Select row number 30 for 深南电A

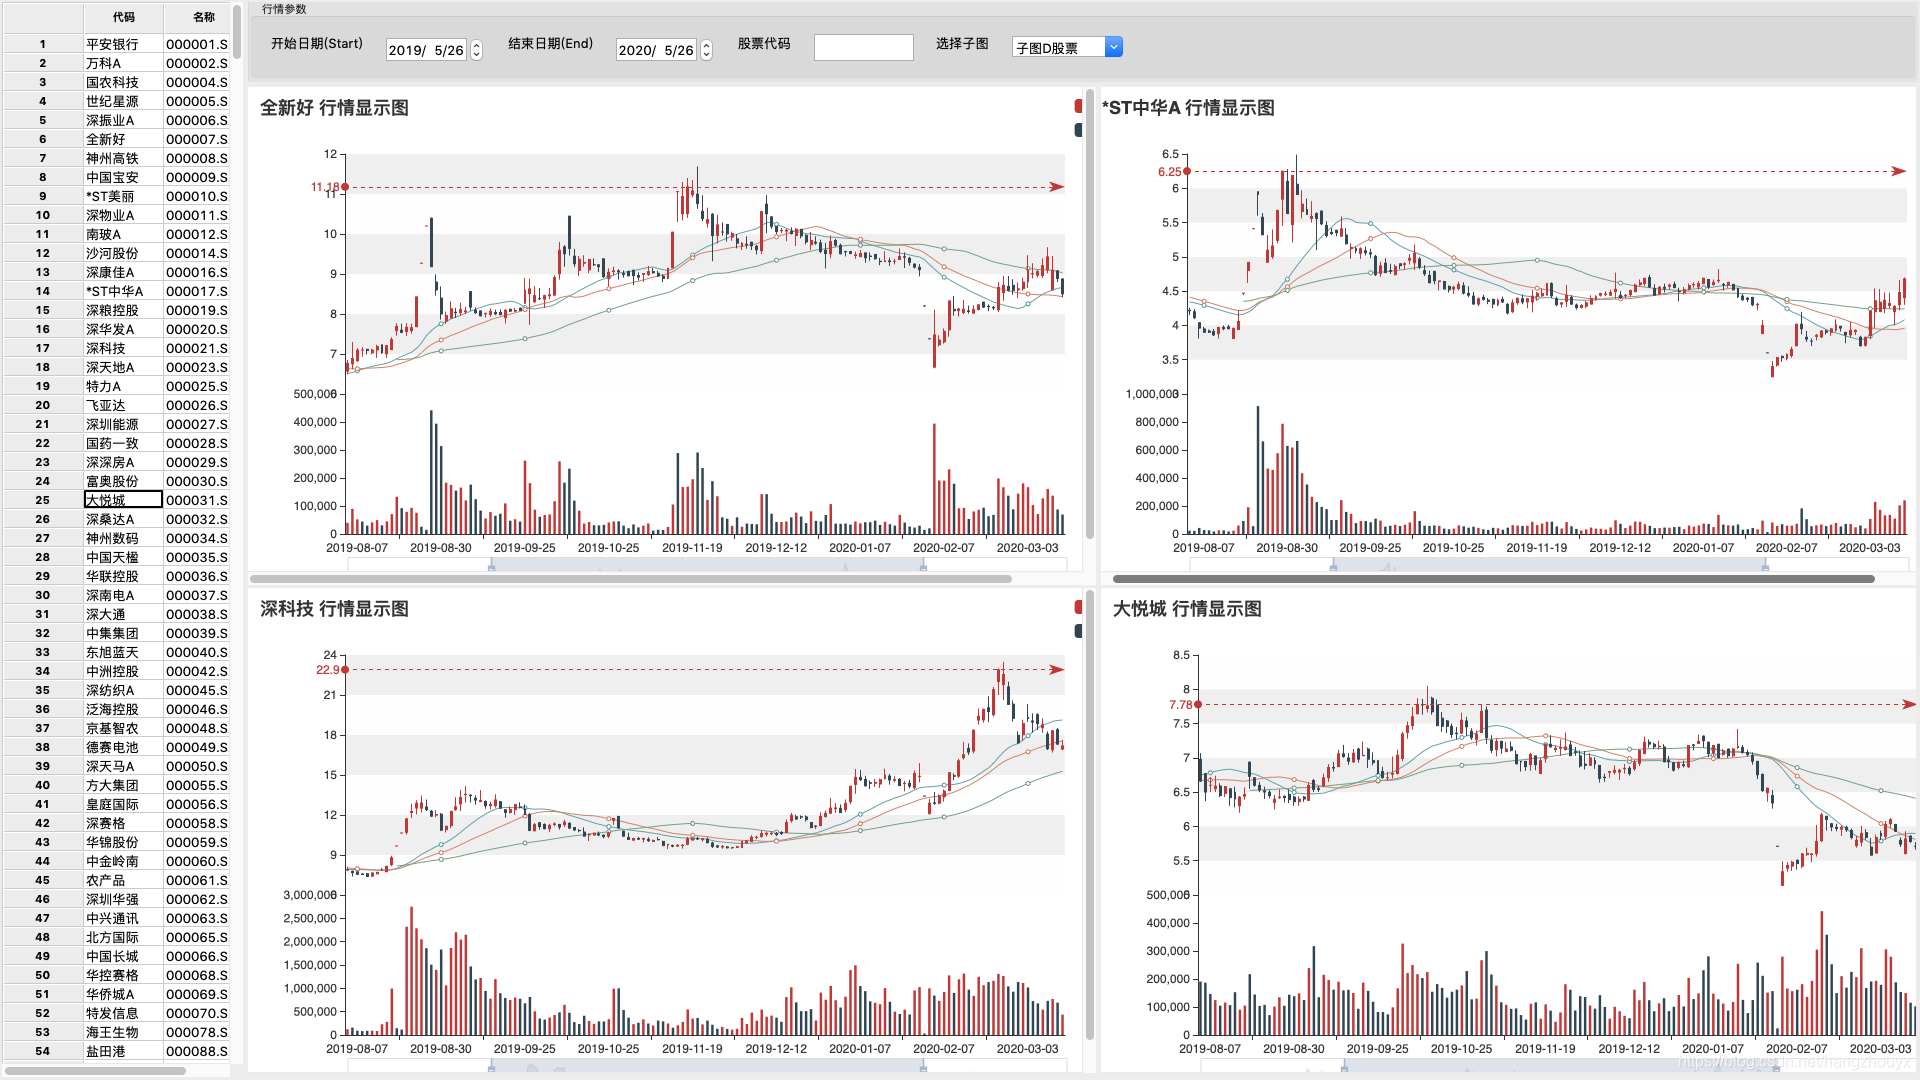(x=42, y=595)
